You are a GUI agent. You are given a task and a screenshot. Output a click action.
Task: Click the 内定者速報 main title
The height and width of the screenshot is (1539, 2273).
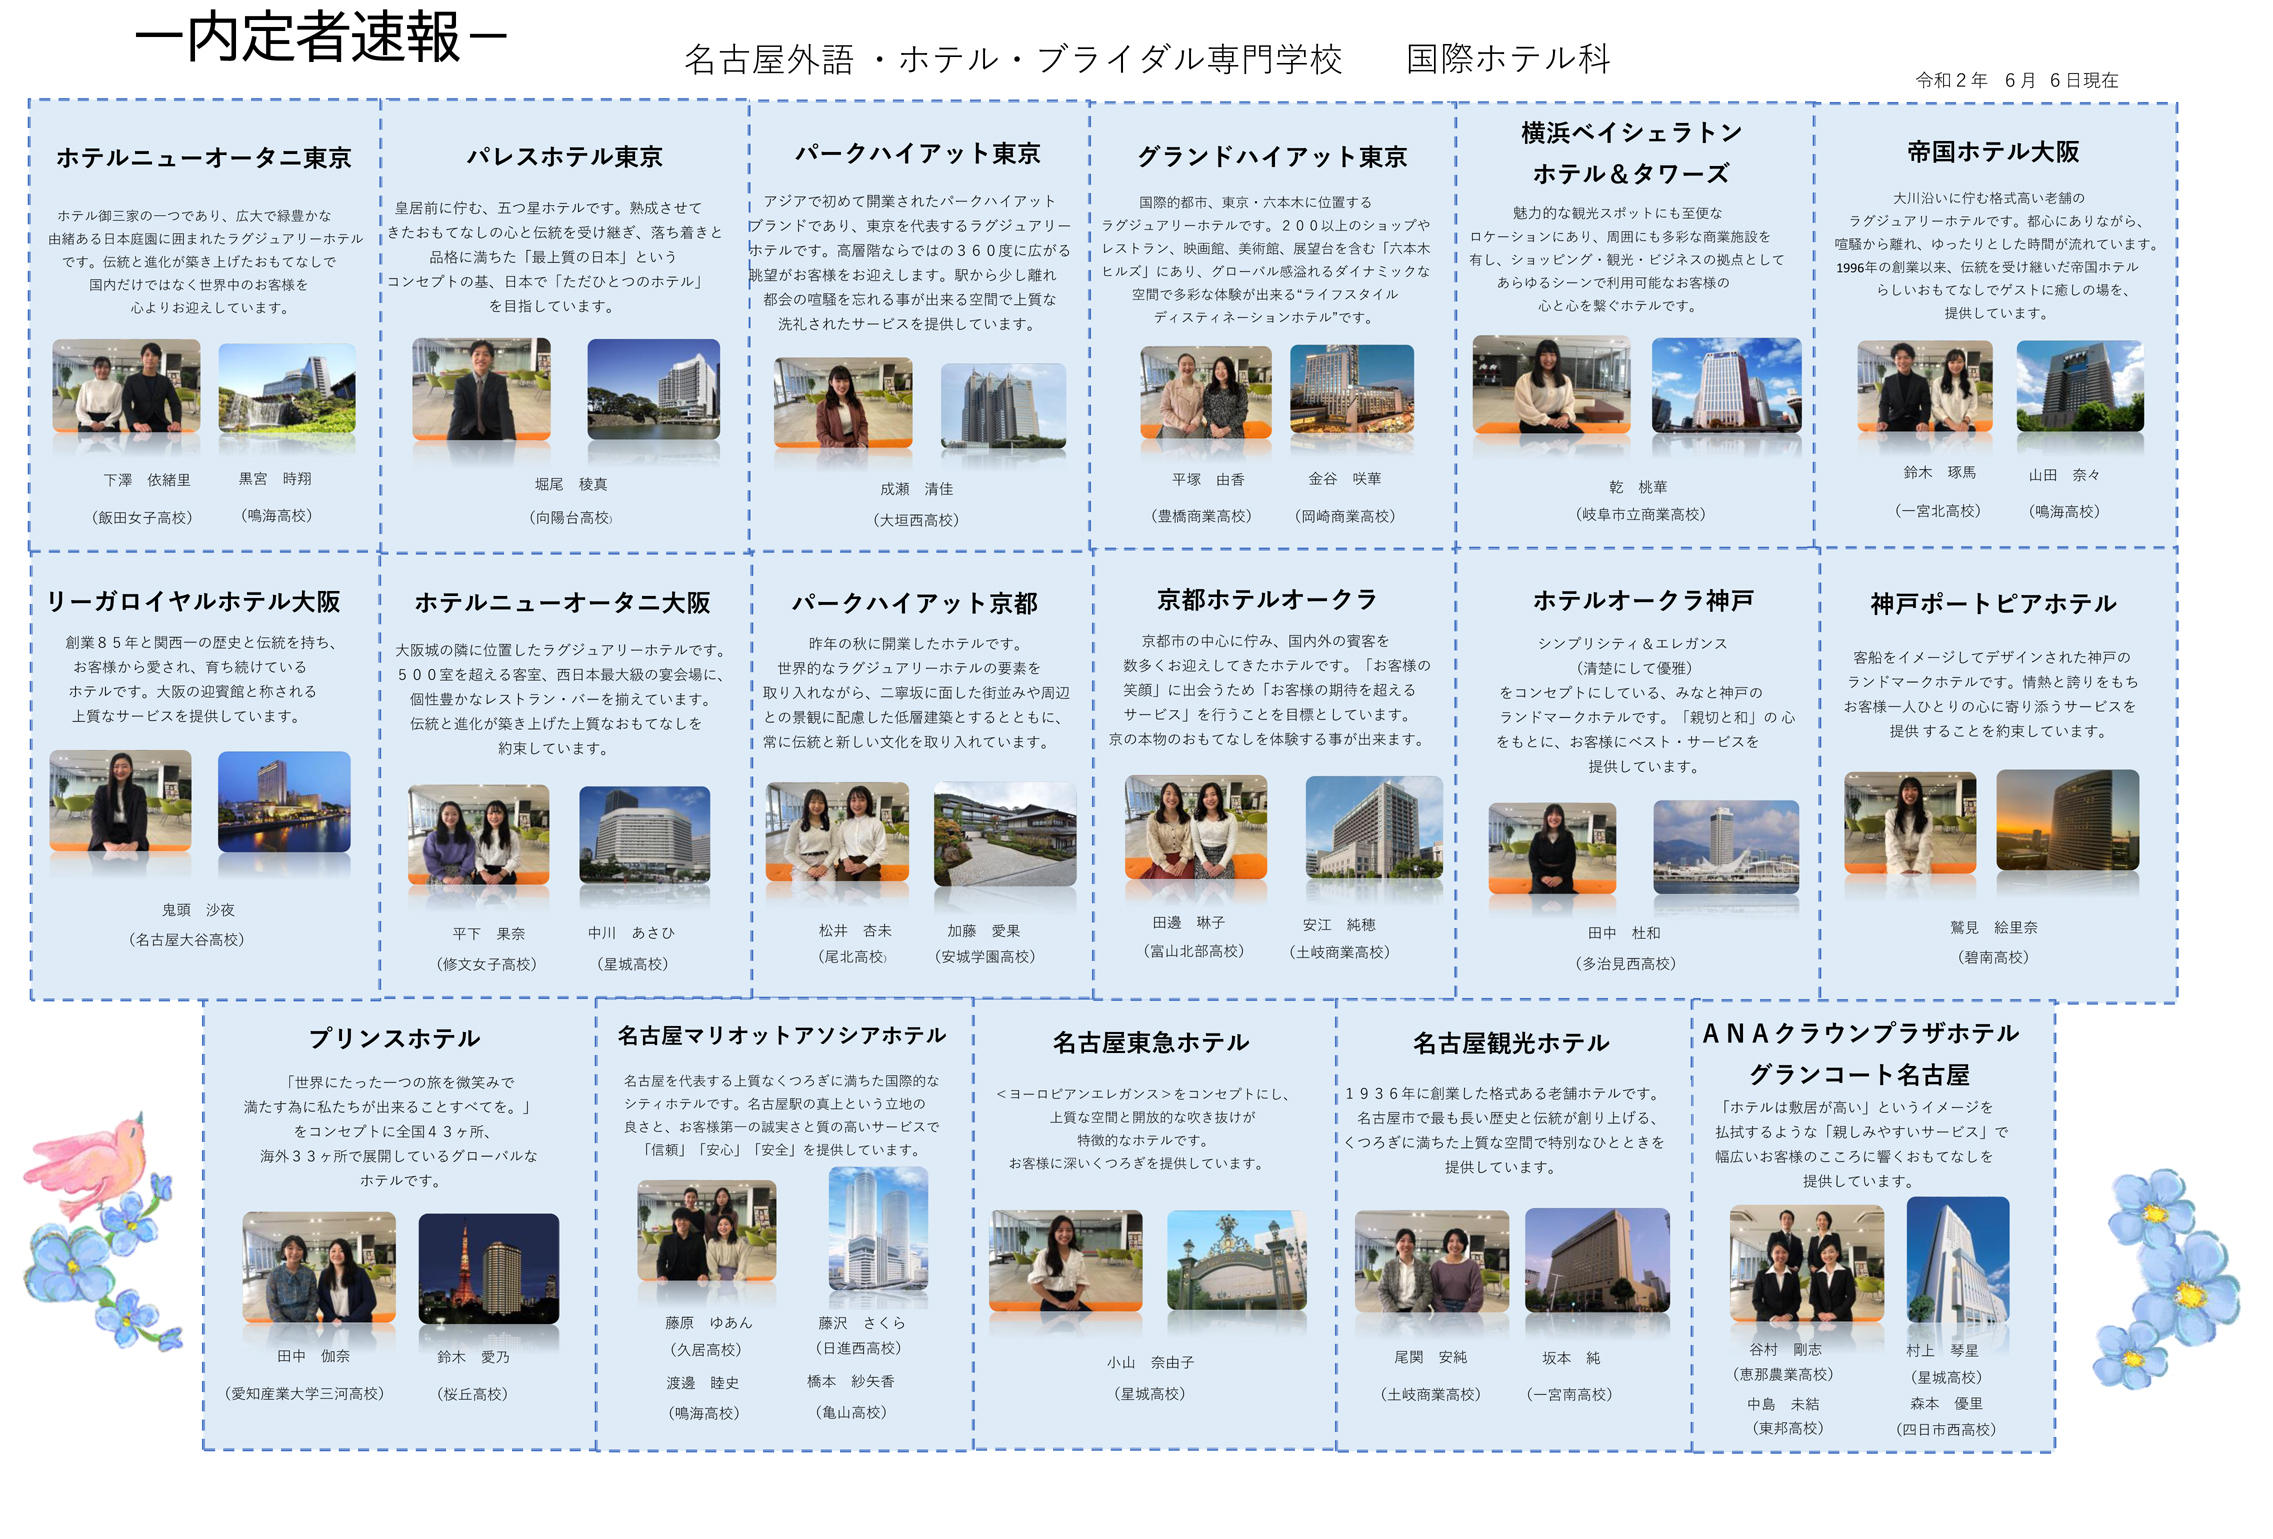tap(320, 38)
